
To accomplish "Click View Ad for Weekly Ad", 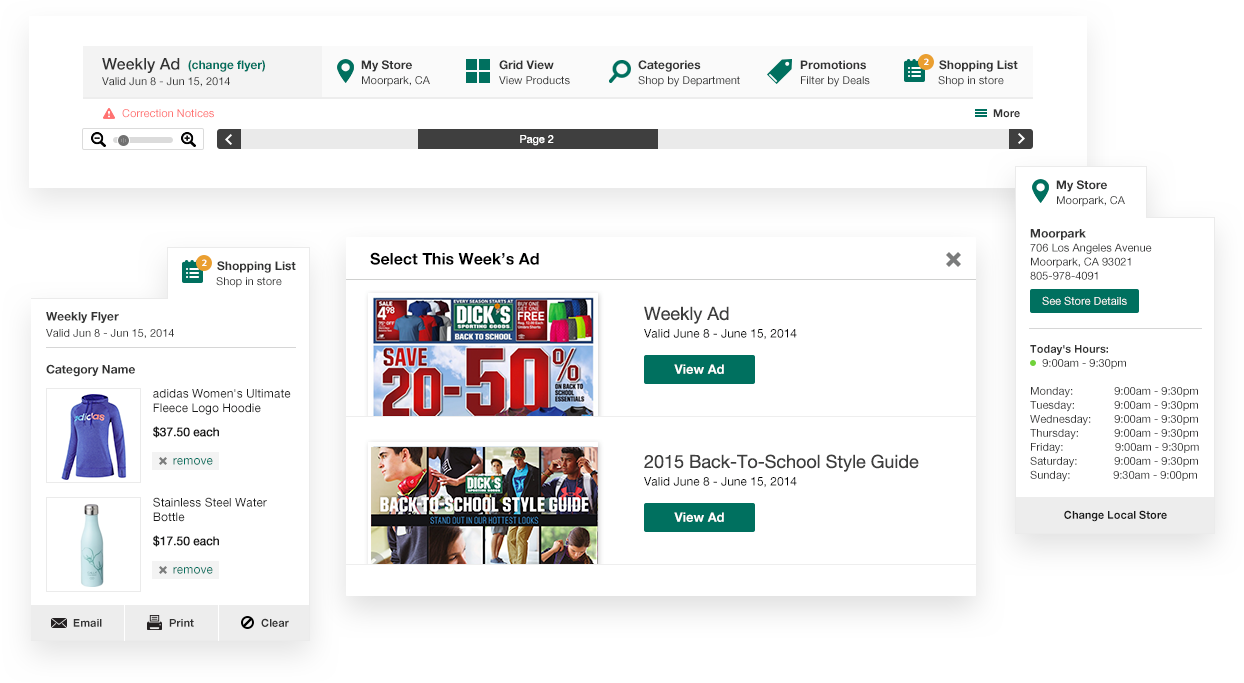I will 699,370.
